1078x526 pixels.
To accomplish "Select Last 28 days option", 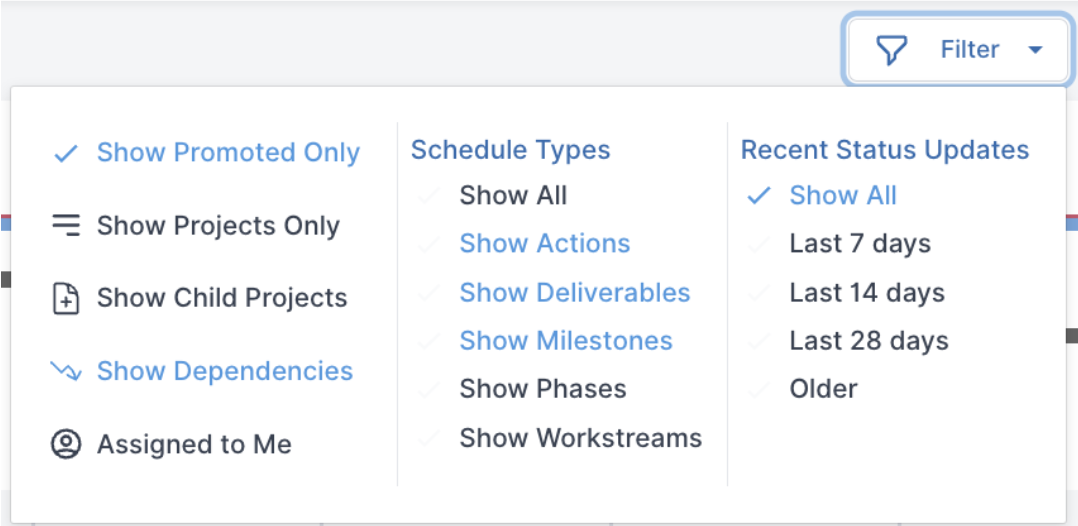I will 869,341.
